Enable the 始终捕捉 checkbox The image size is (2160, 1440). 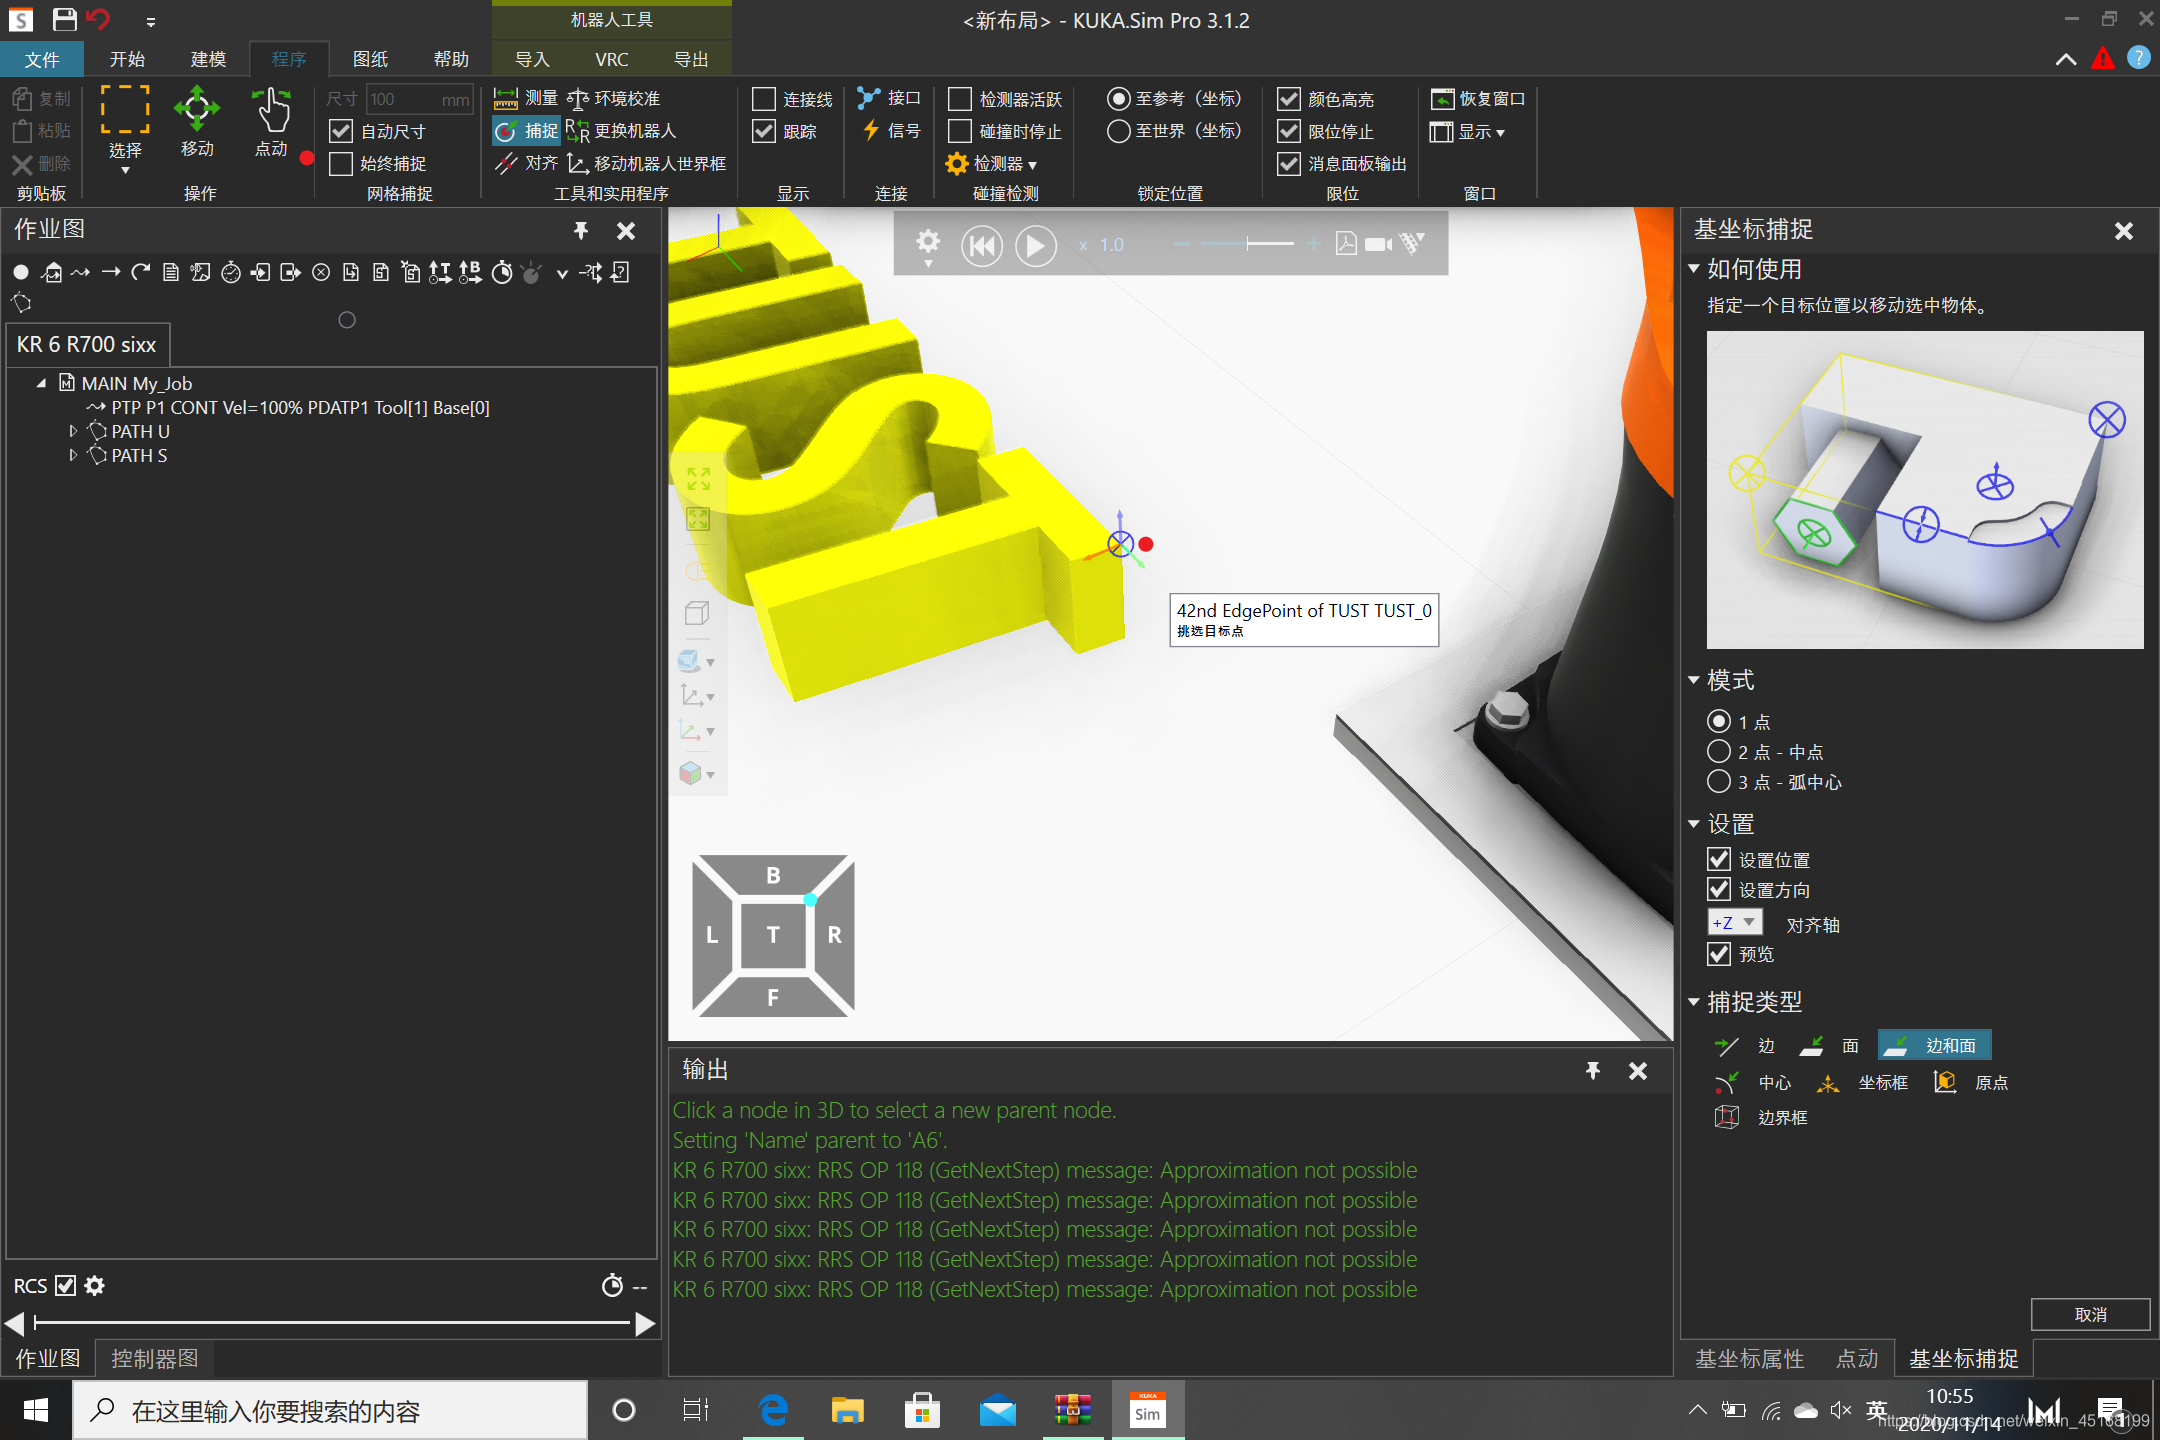click(341, 163)
